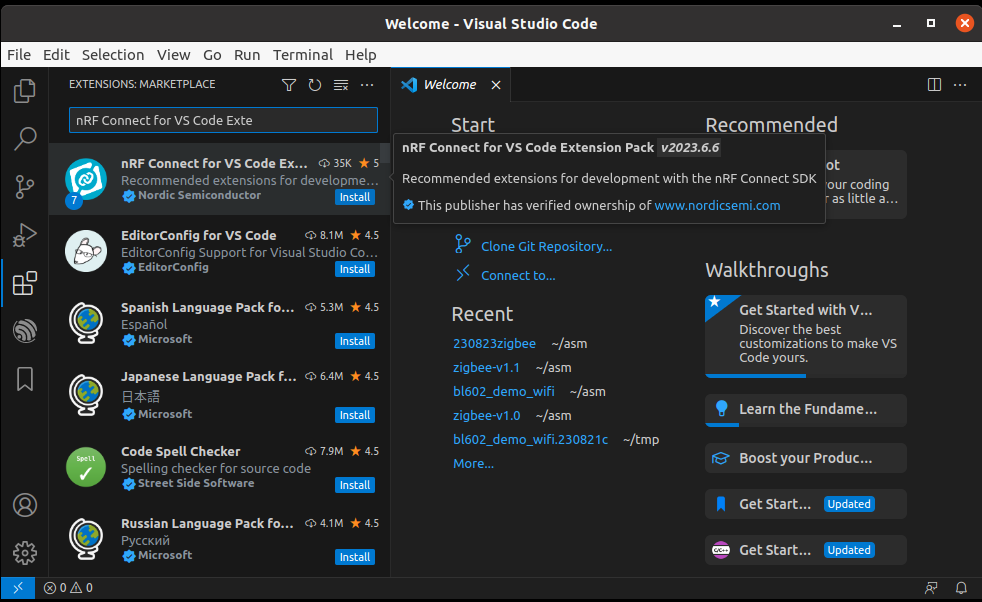The image size is (982, 602).
Task: Install Japanese Language Pack
Action: click(x=354, y=415)
